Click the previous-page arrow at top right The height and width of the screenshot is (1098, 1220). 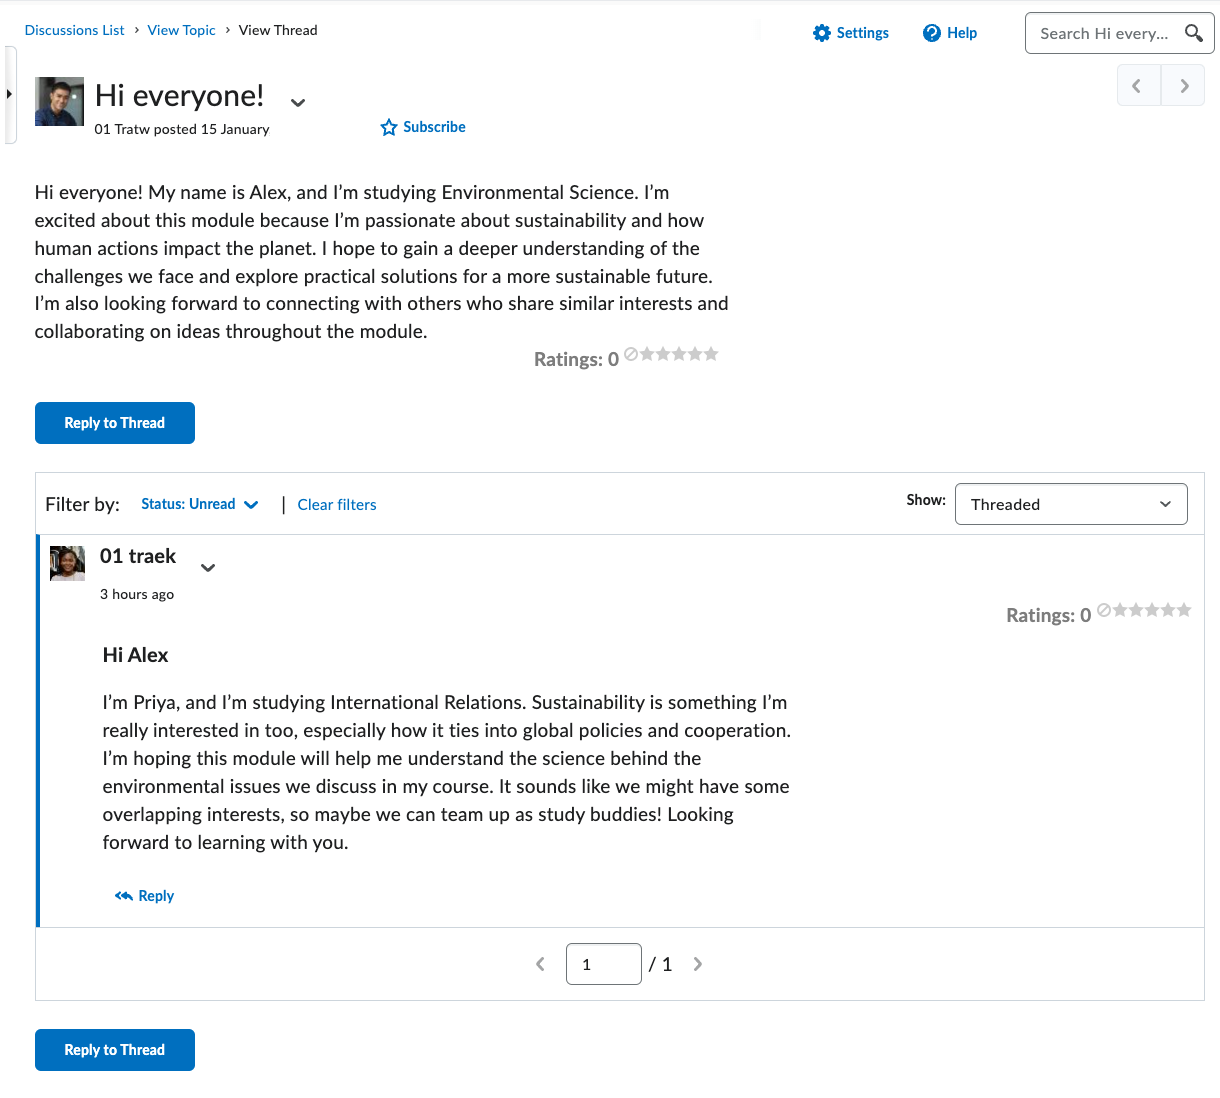click(1138, 85)
